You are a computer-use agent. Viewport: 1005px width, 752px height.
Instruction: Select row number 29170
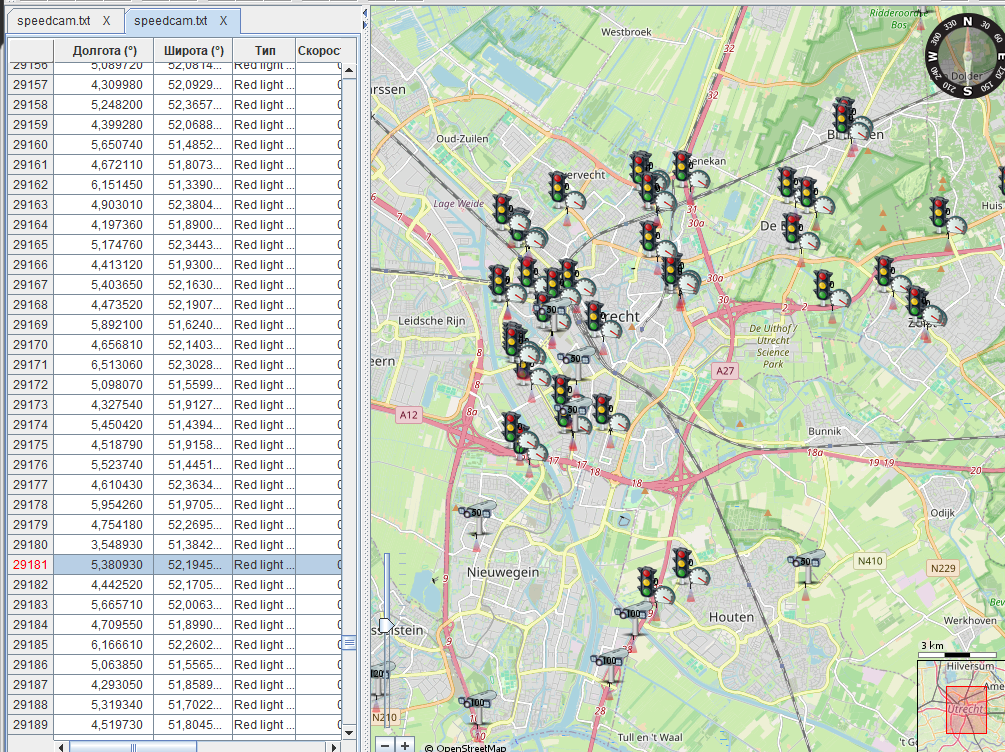[30, 345]
